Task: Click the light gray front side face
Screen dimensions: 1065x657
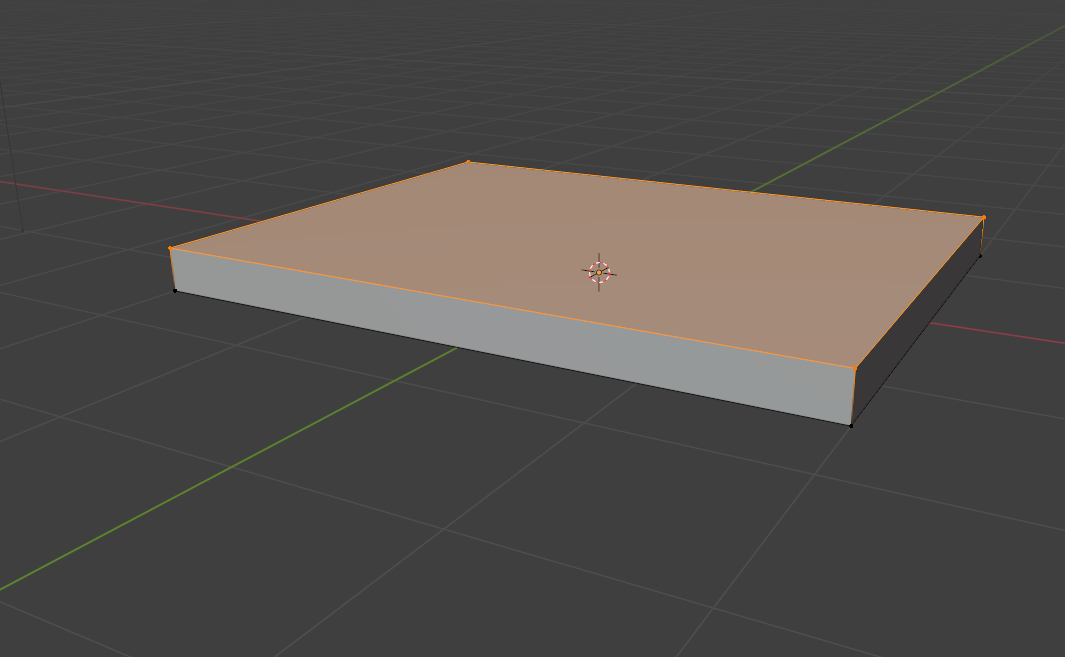Action: tap(513, 338)
